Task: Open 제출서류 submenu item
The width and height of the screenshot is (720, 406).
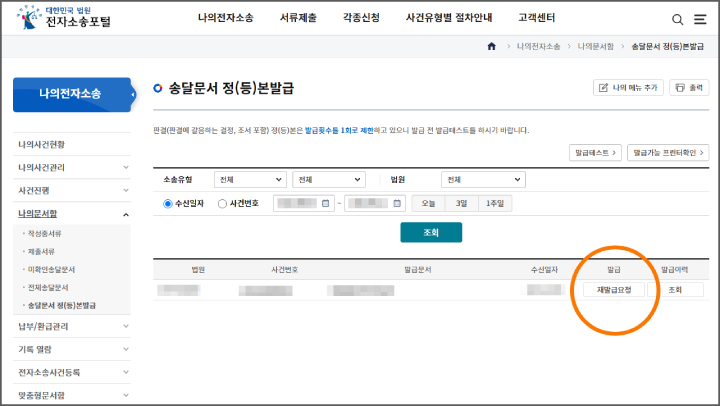Action: click(41, 251)
